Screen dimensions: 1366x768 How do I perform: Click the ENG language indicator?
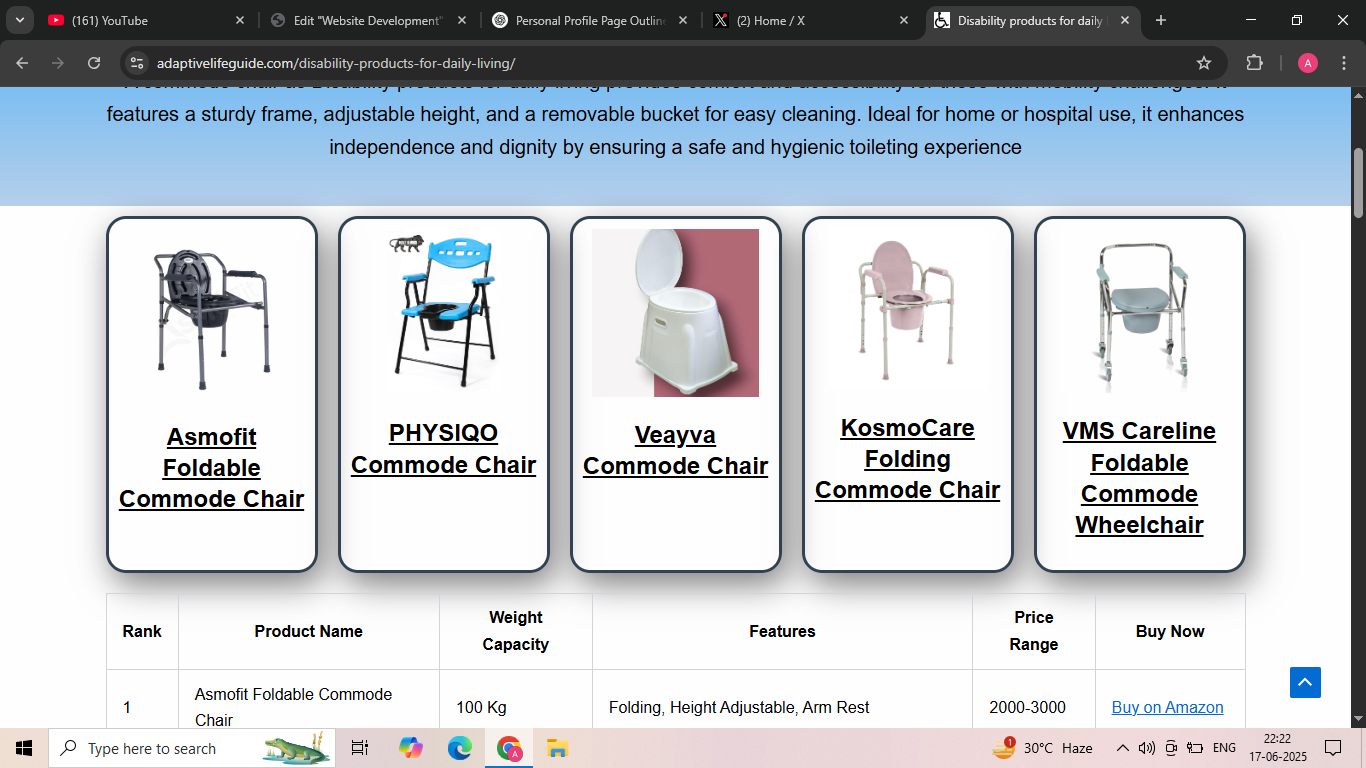click(x=1224, y=748)
